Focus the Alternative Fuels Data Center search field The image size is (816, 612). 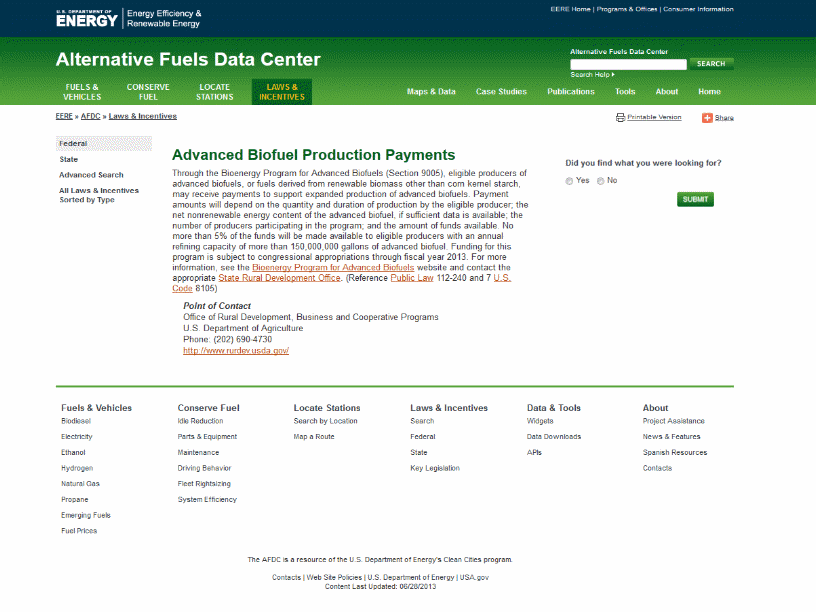click(628, 65)
